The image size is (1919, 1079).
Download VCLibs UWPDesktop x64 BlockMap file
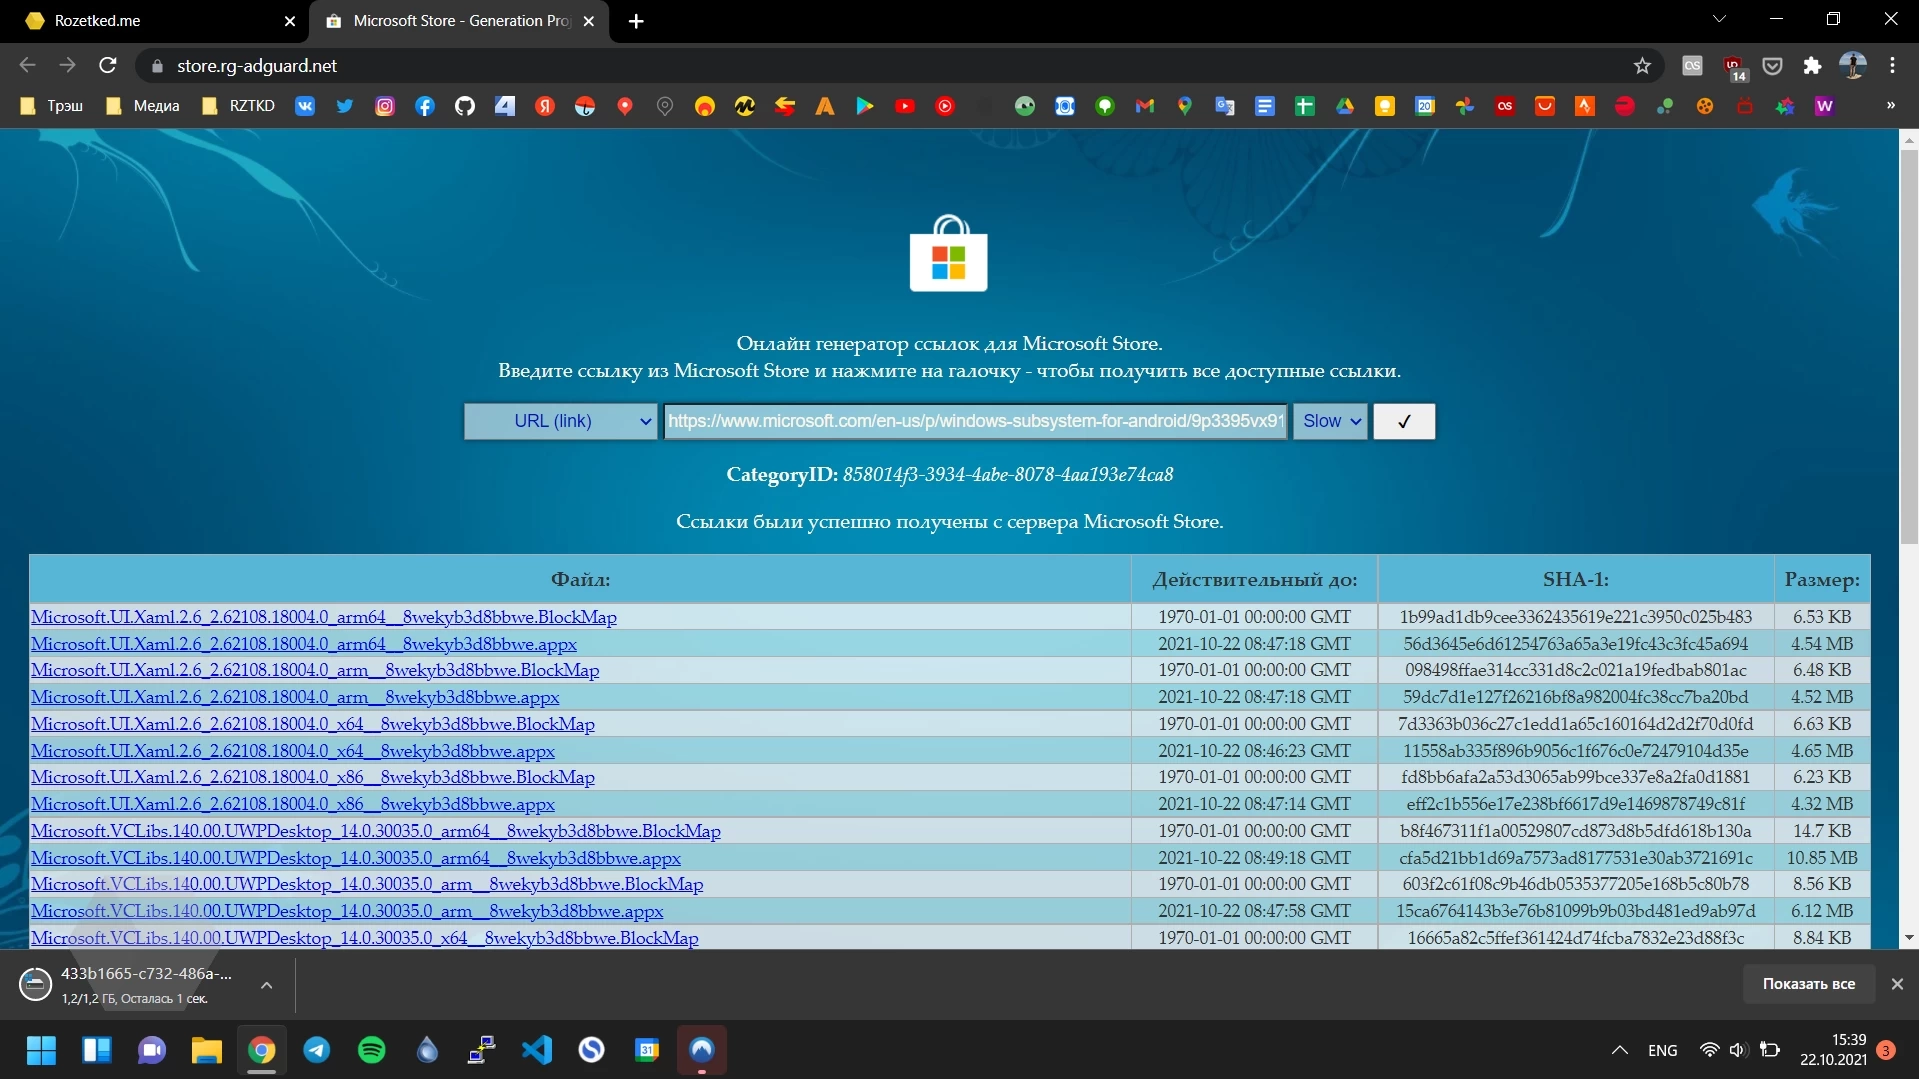coord(364,938)
